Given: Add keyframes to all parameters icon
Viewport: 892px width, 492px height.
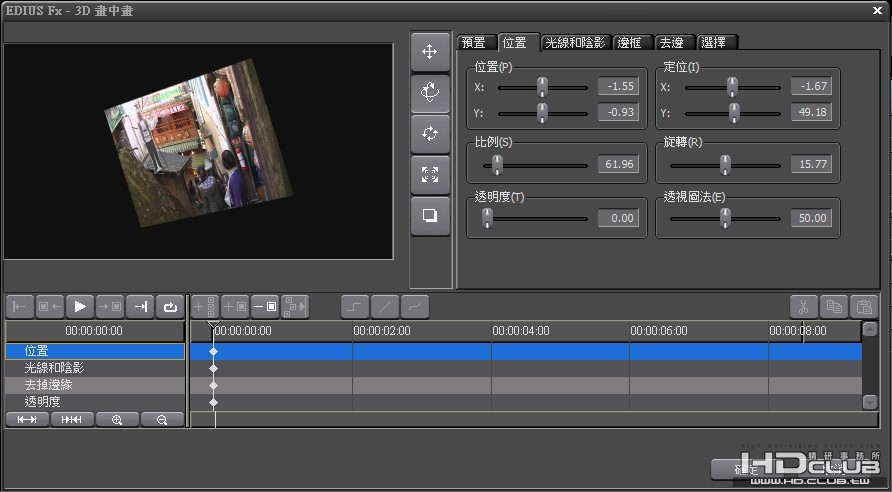Looking at the screenshot, I should 205,307.
